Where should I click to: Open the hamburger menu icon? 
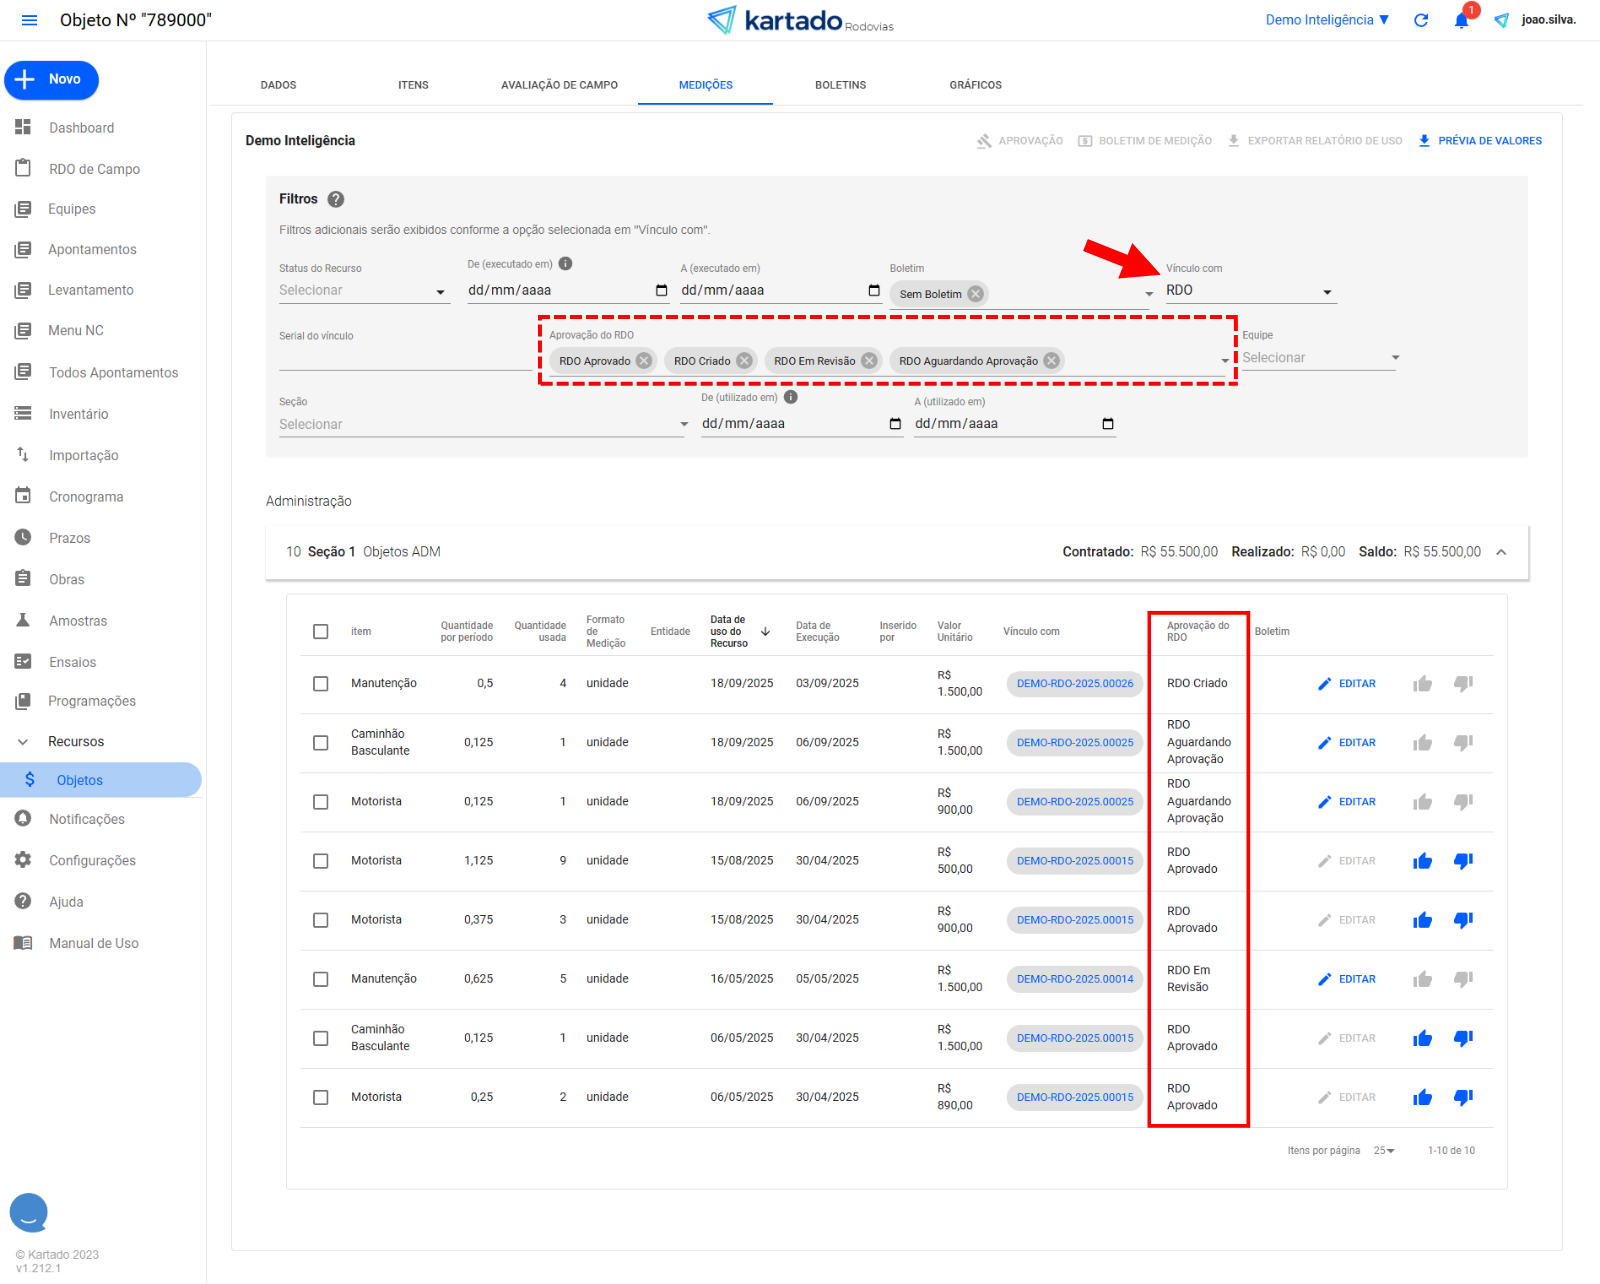tap(29, 20)
